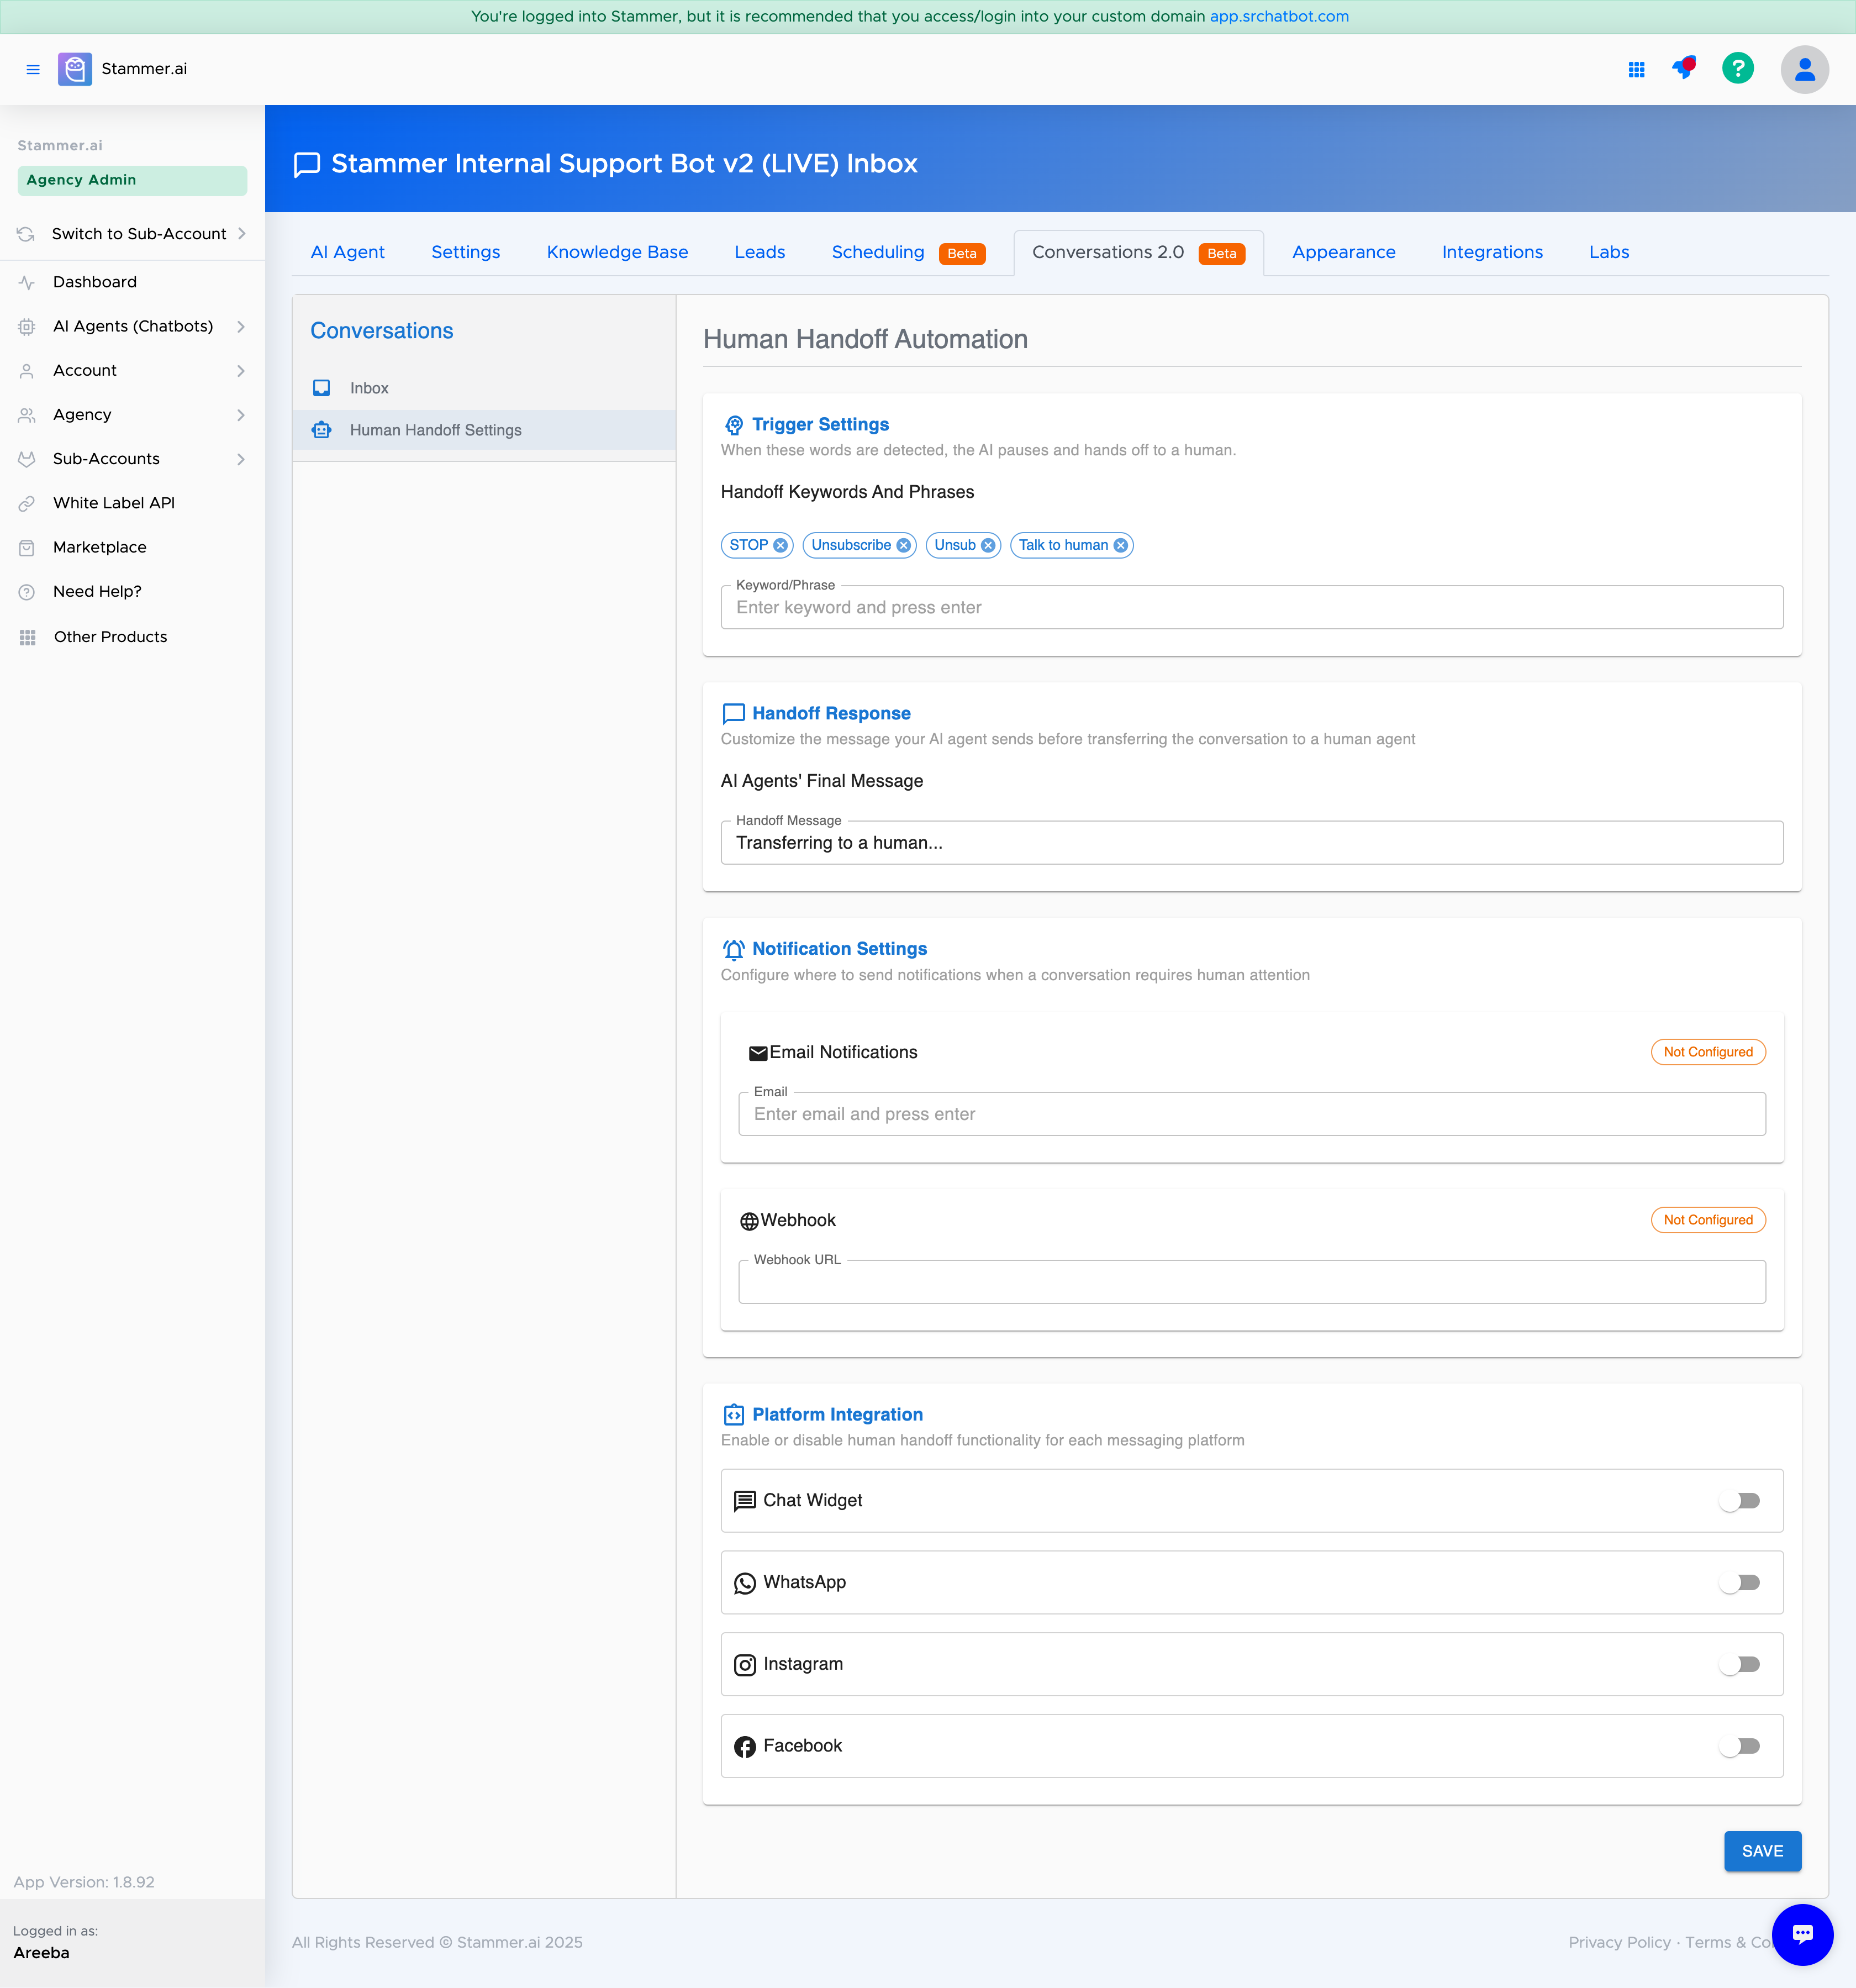The height and width of the screenshot is (1988, 1856).
Task: Open the Scheduling Beta tab
Action: pos(908,252)
